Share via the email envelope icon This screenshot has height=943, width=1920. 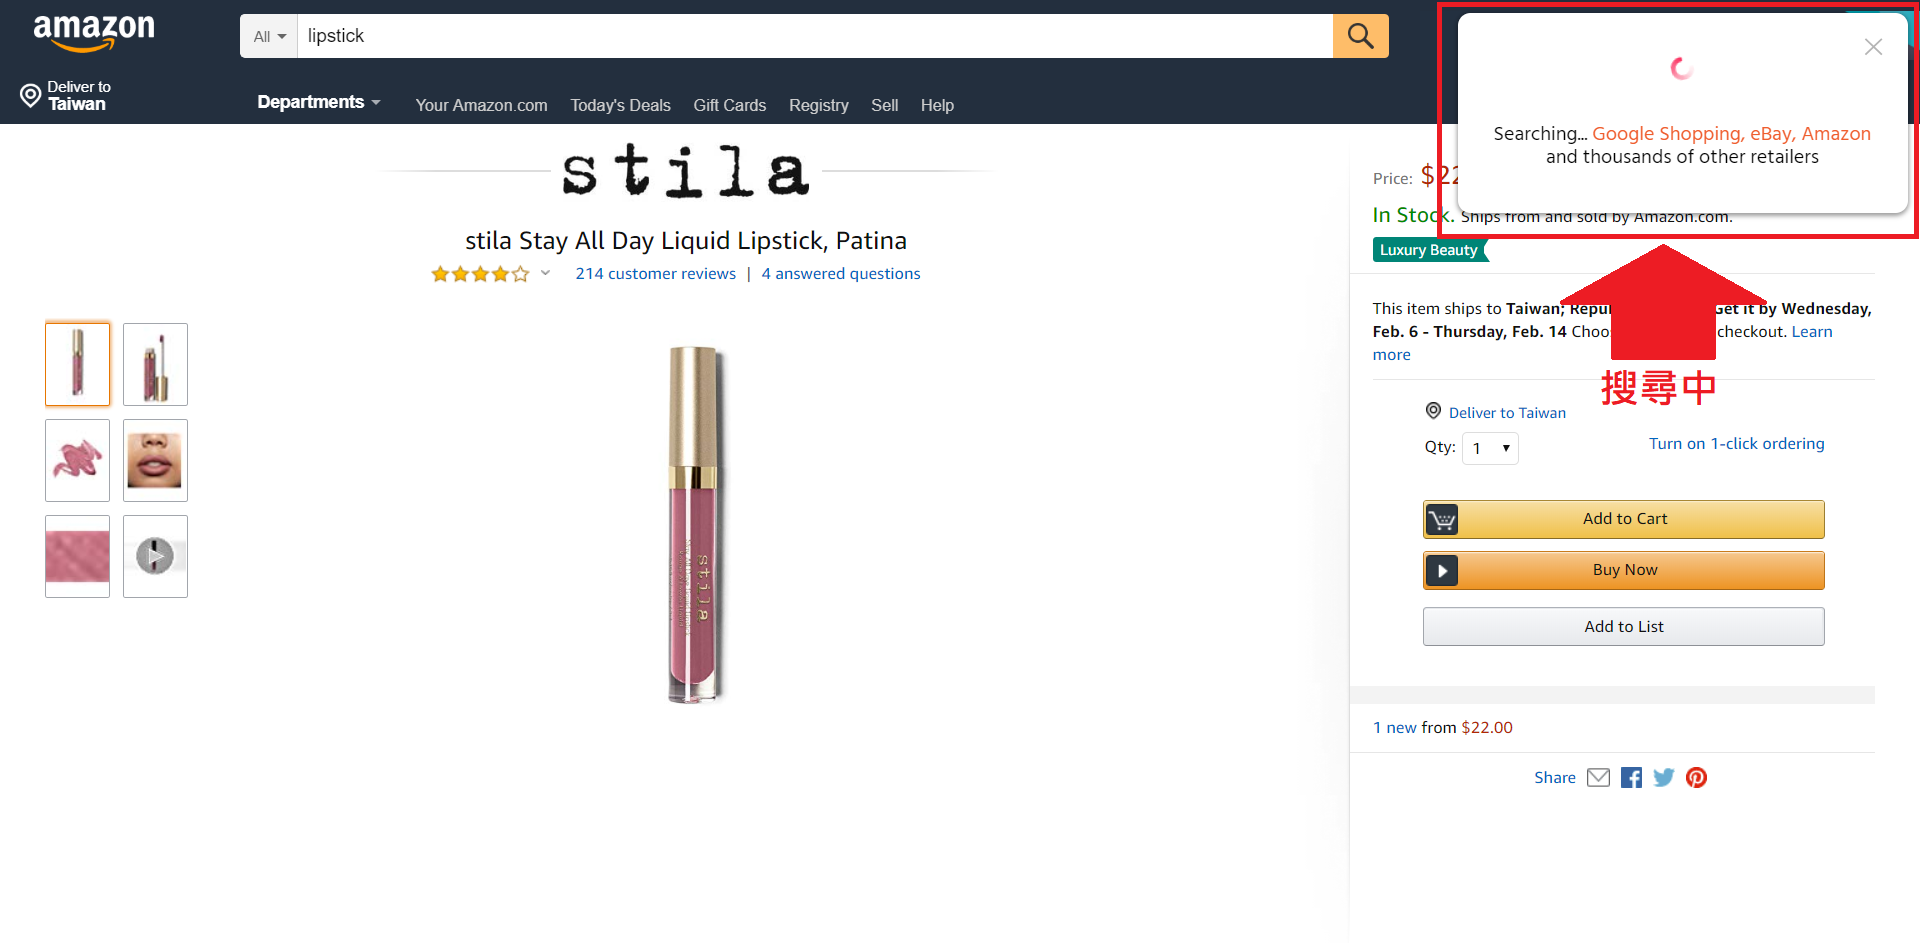tap(1598, 778)
